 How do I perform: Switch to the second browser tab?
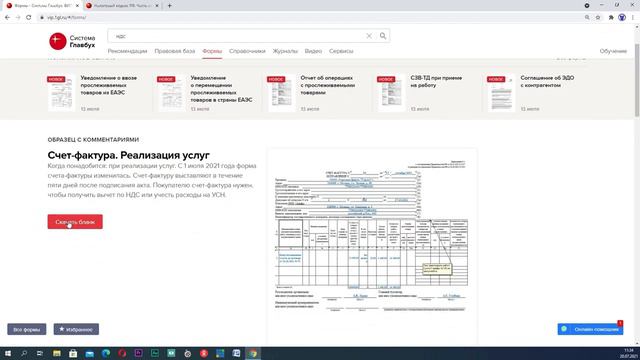click(x=122, y=6)
